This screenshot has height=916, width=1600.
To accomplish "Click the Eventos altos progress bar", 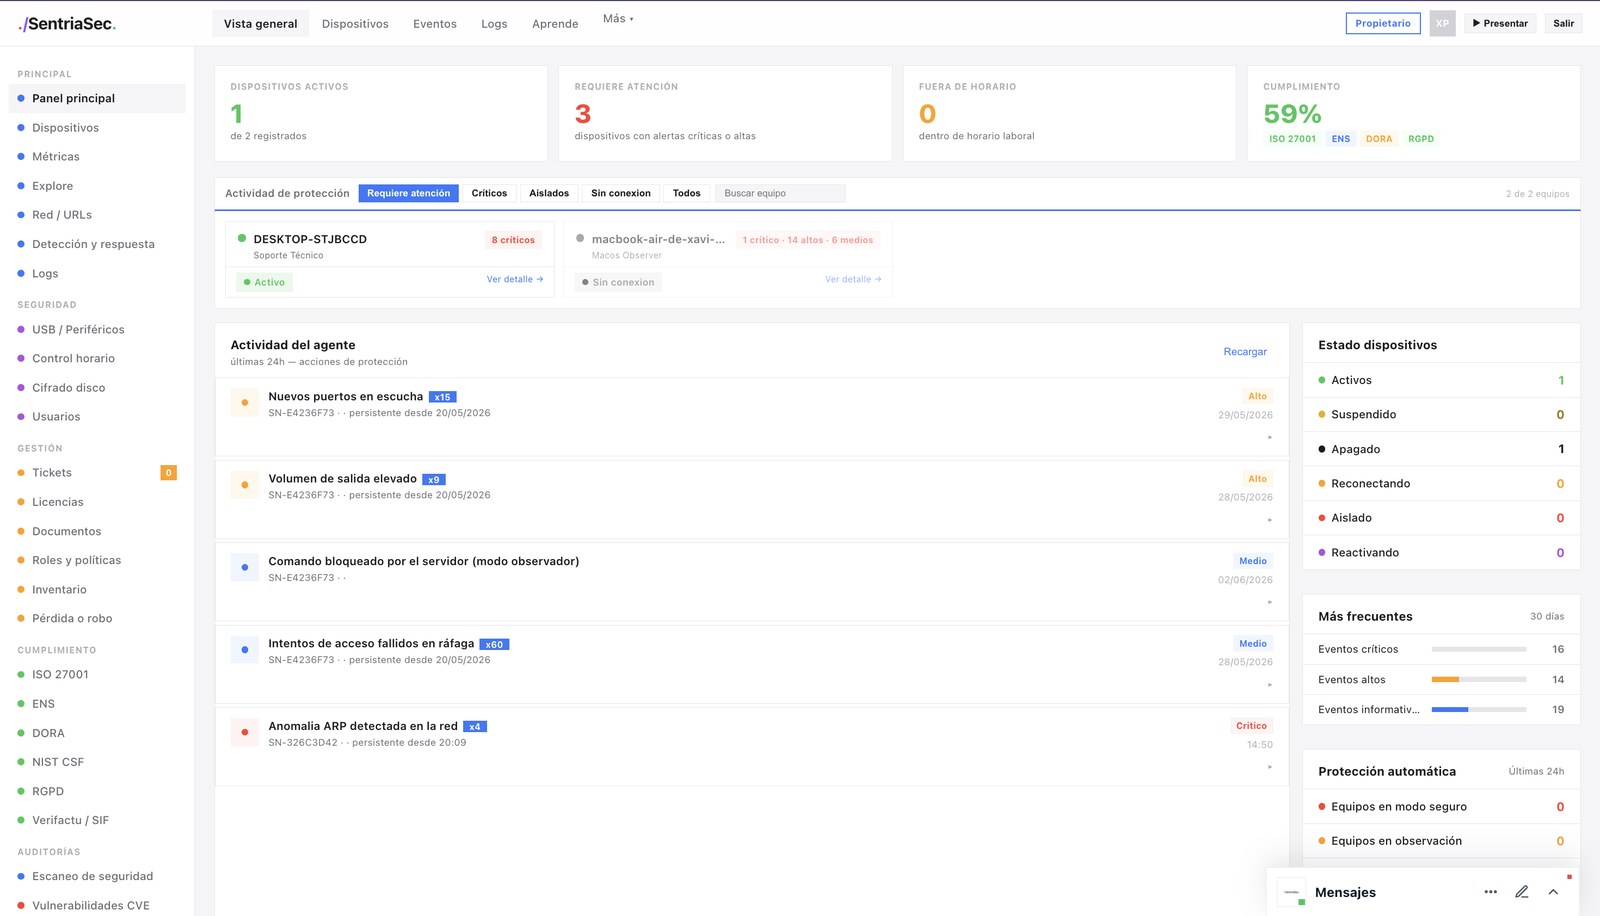I will tap(1479, 680).
